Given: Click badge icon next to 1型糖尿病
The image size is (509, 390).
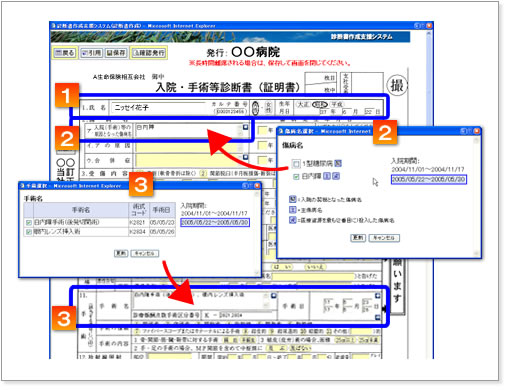Looking at the screenshot, I should coord(338,163).
